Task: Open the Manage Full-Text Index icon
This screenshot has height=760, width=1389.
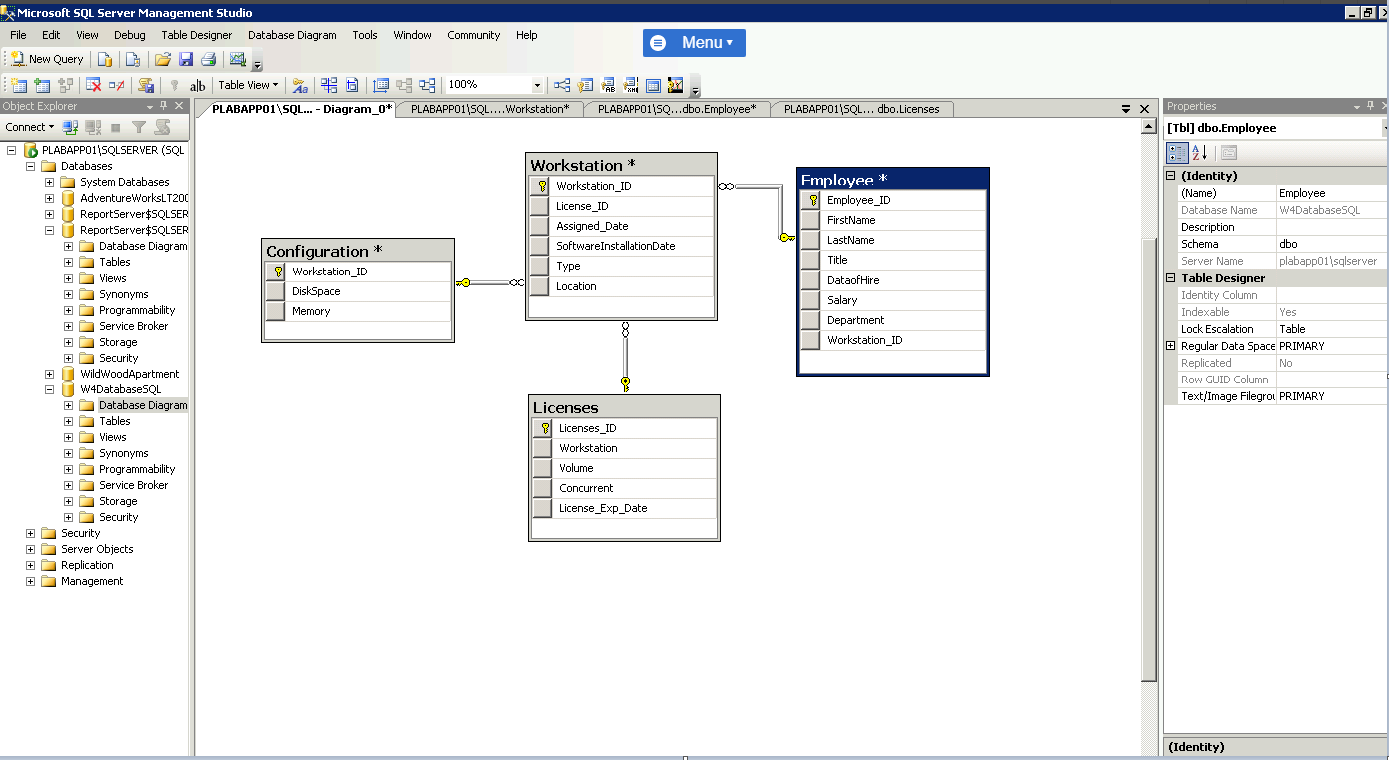Action: [x=608, y=85]
